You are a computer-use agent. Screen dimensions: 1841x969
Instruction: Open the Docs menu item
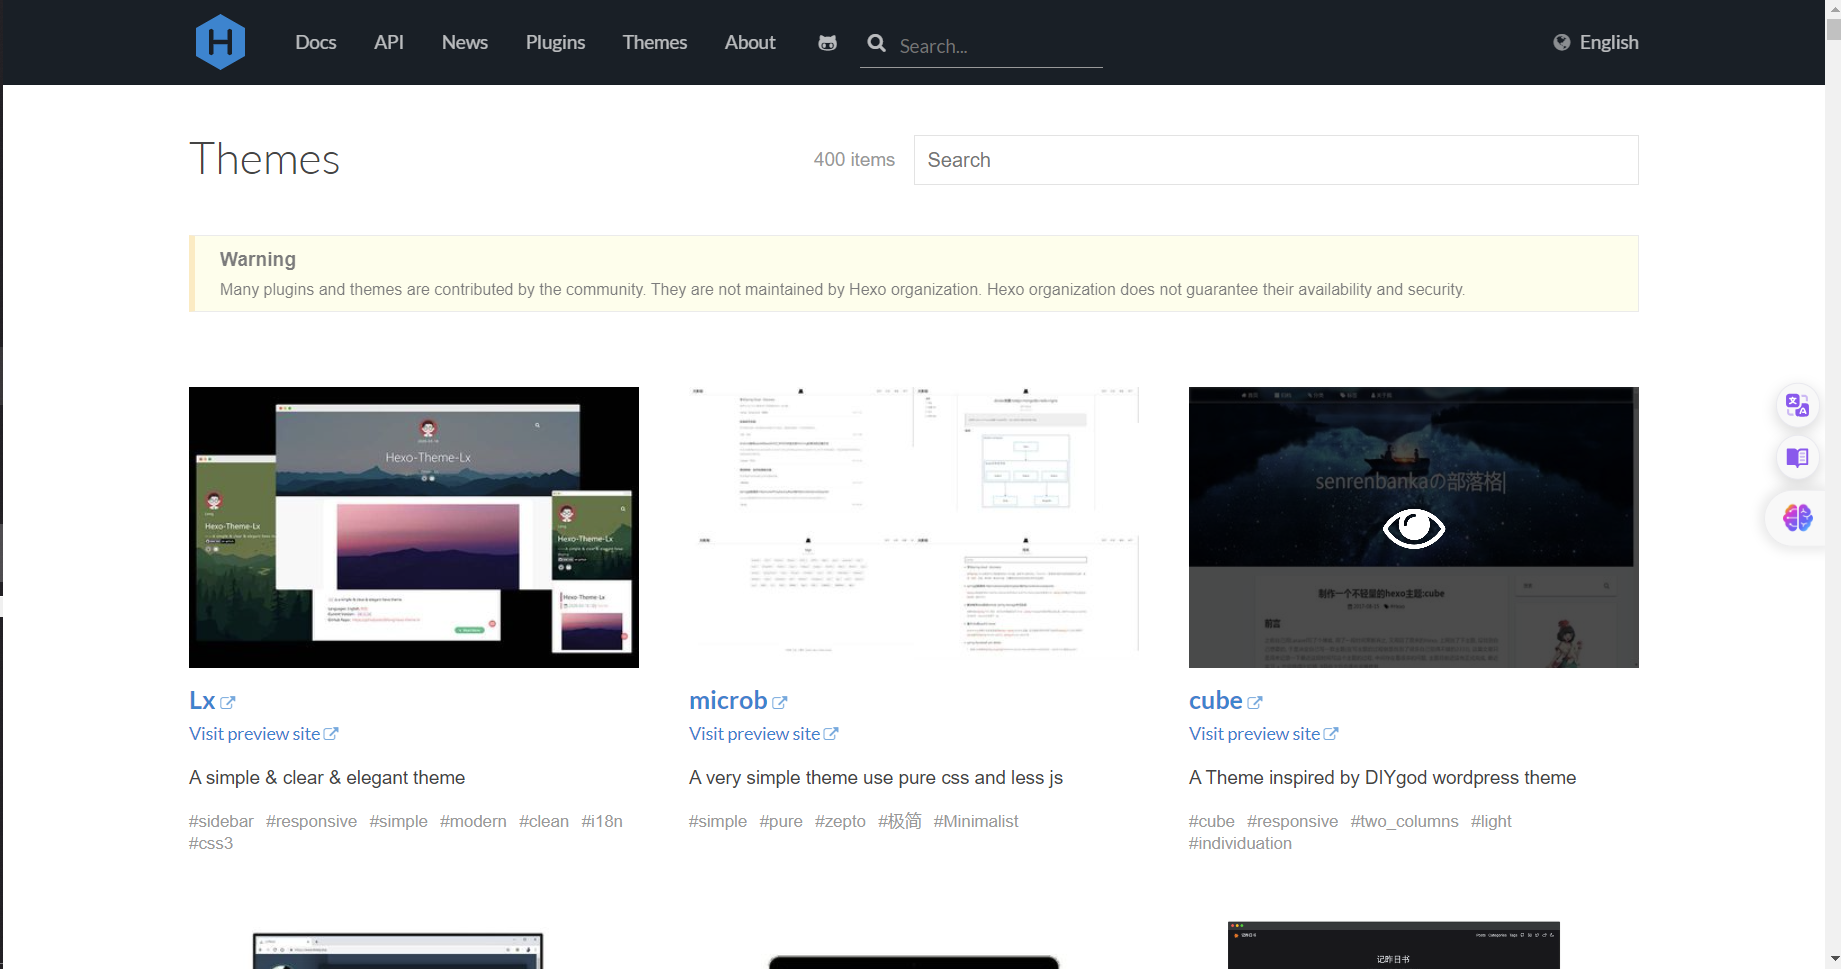tap(316, 42)
